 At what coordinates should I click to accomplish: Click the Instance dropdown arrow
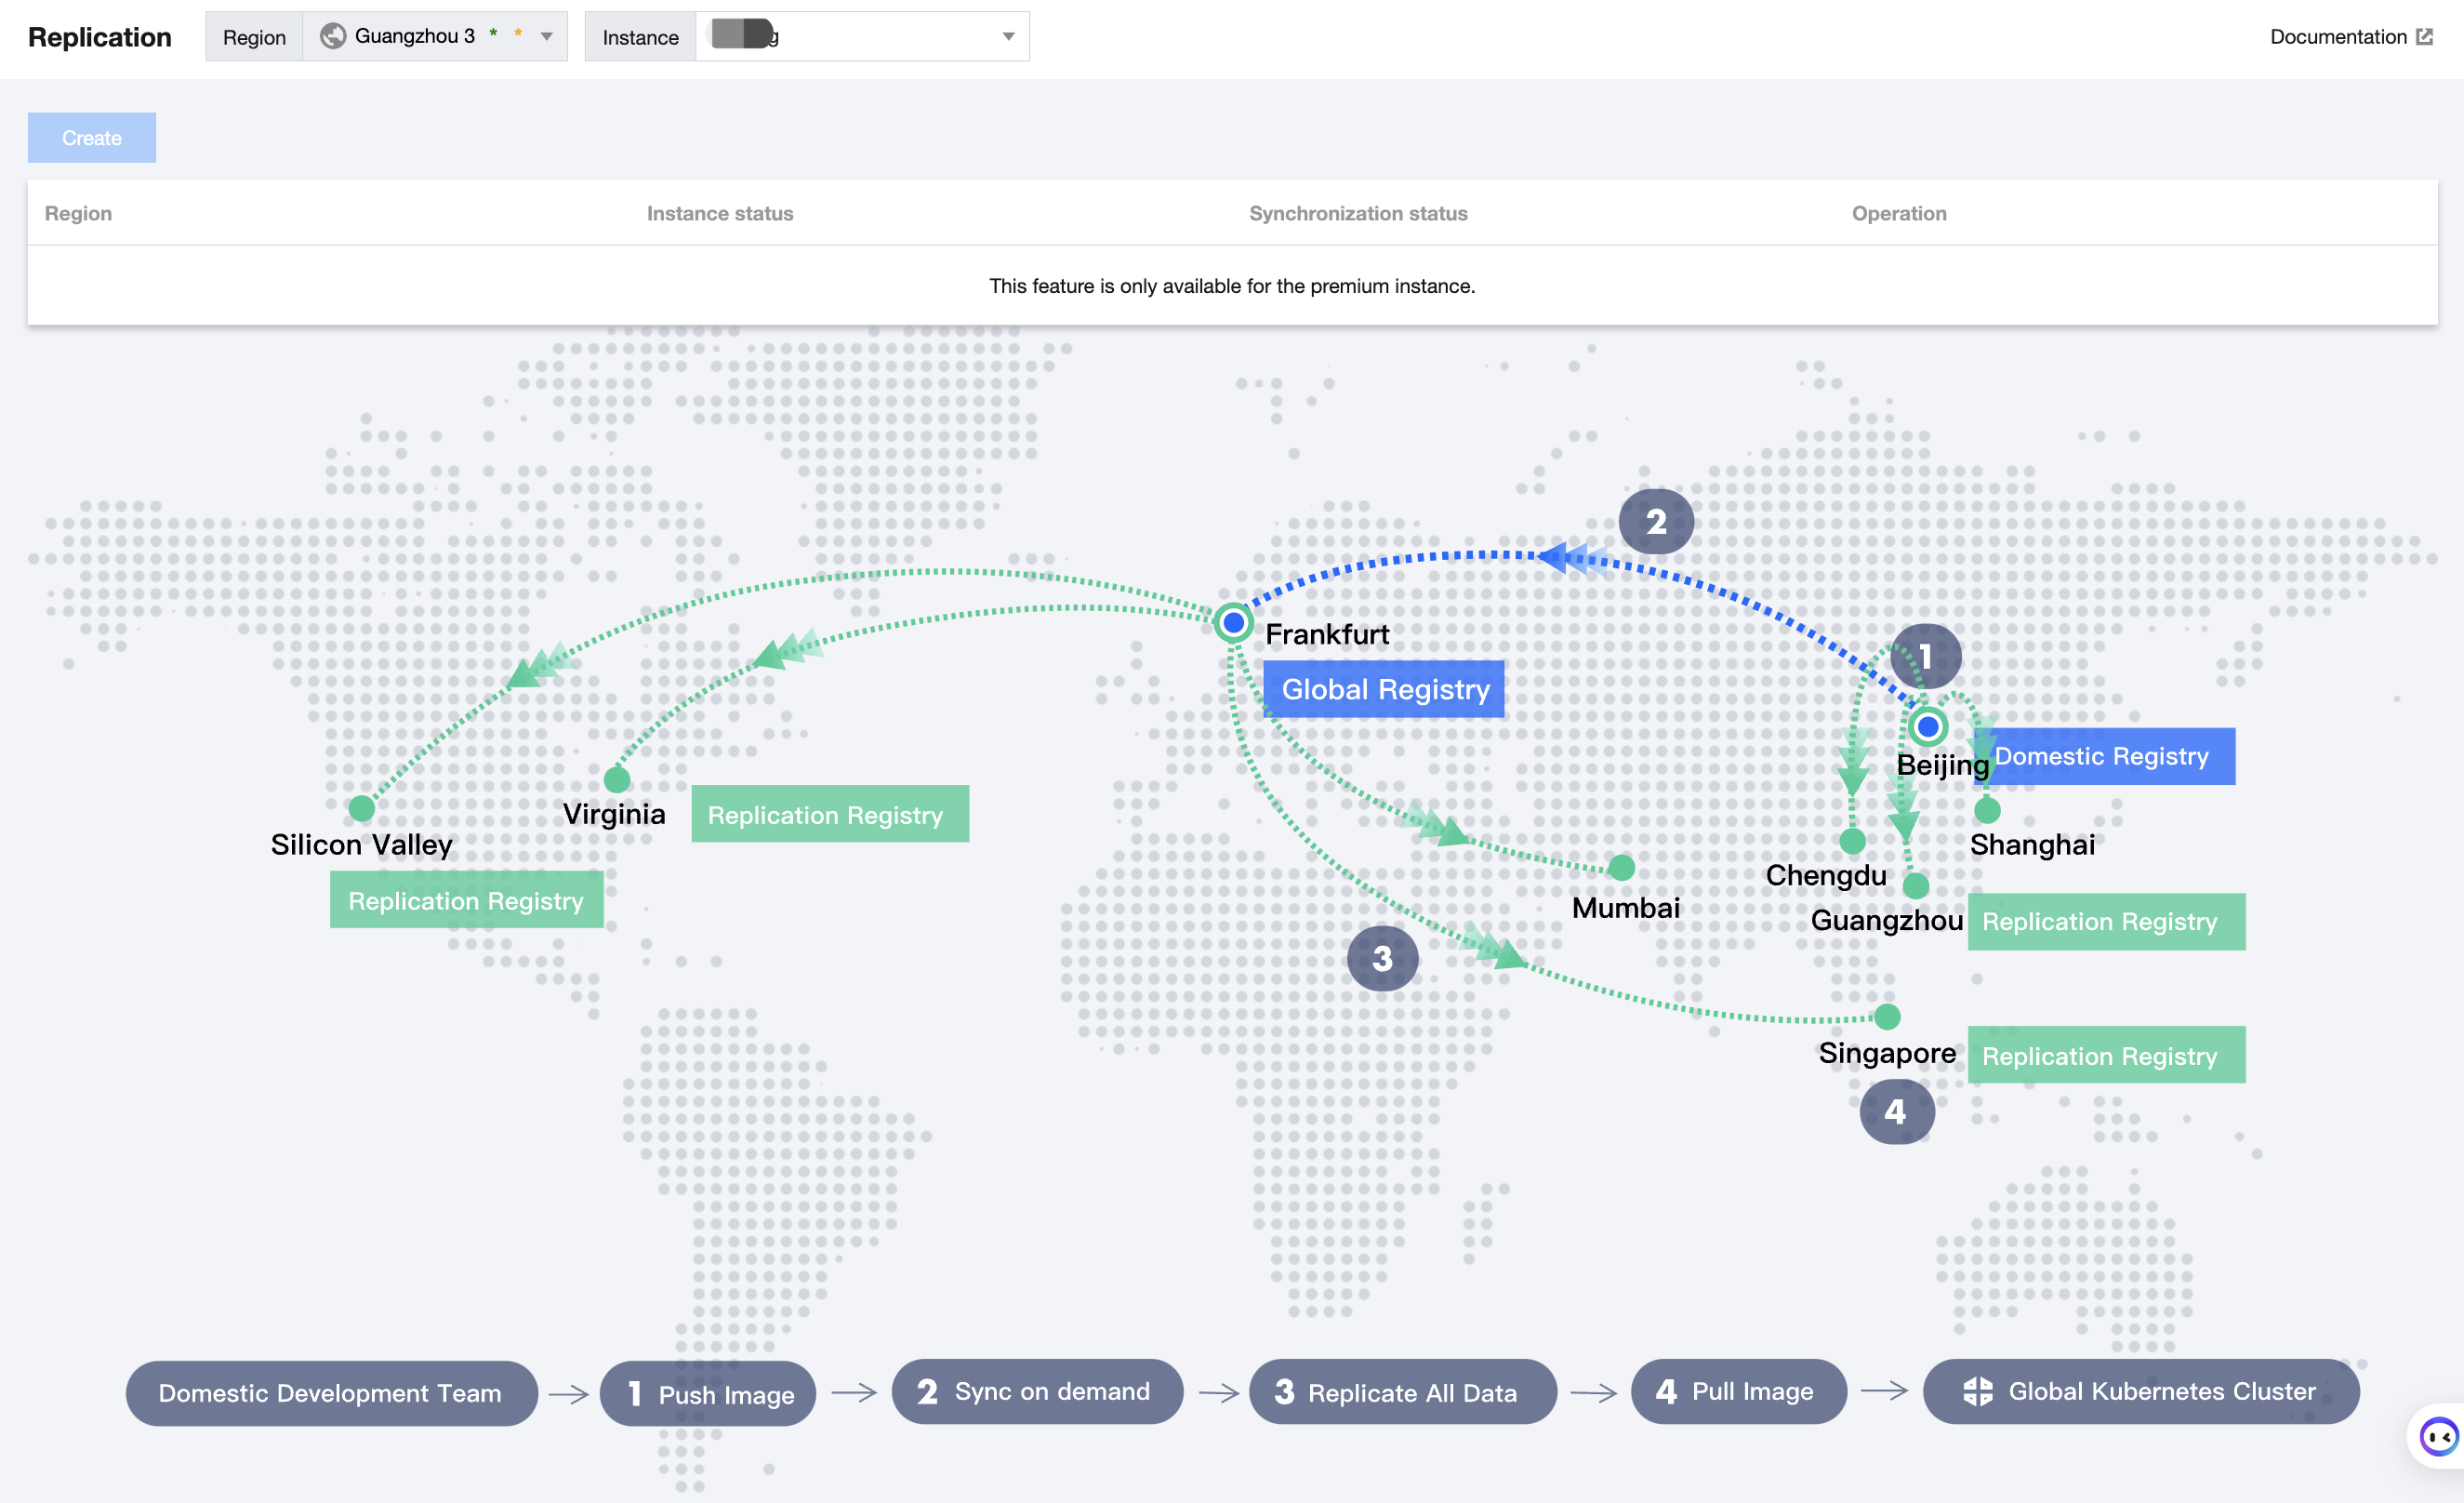tap(1008, 37)
